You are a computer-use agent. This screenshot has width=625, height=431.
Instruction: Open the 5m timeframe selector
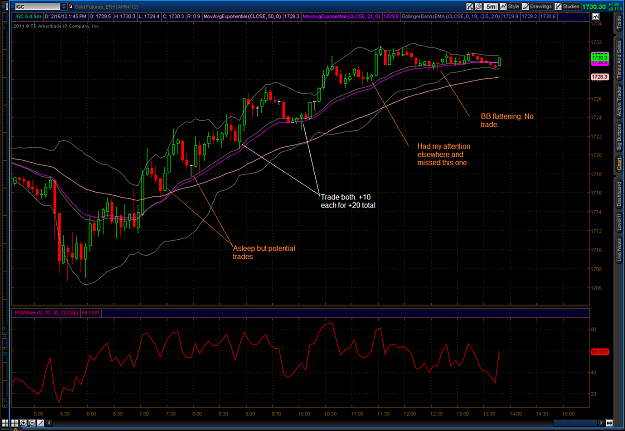pos(491,6)
